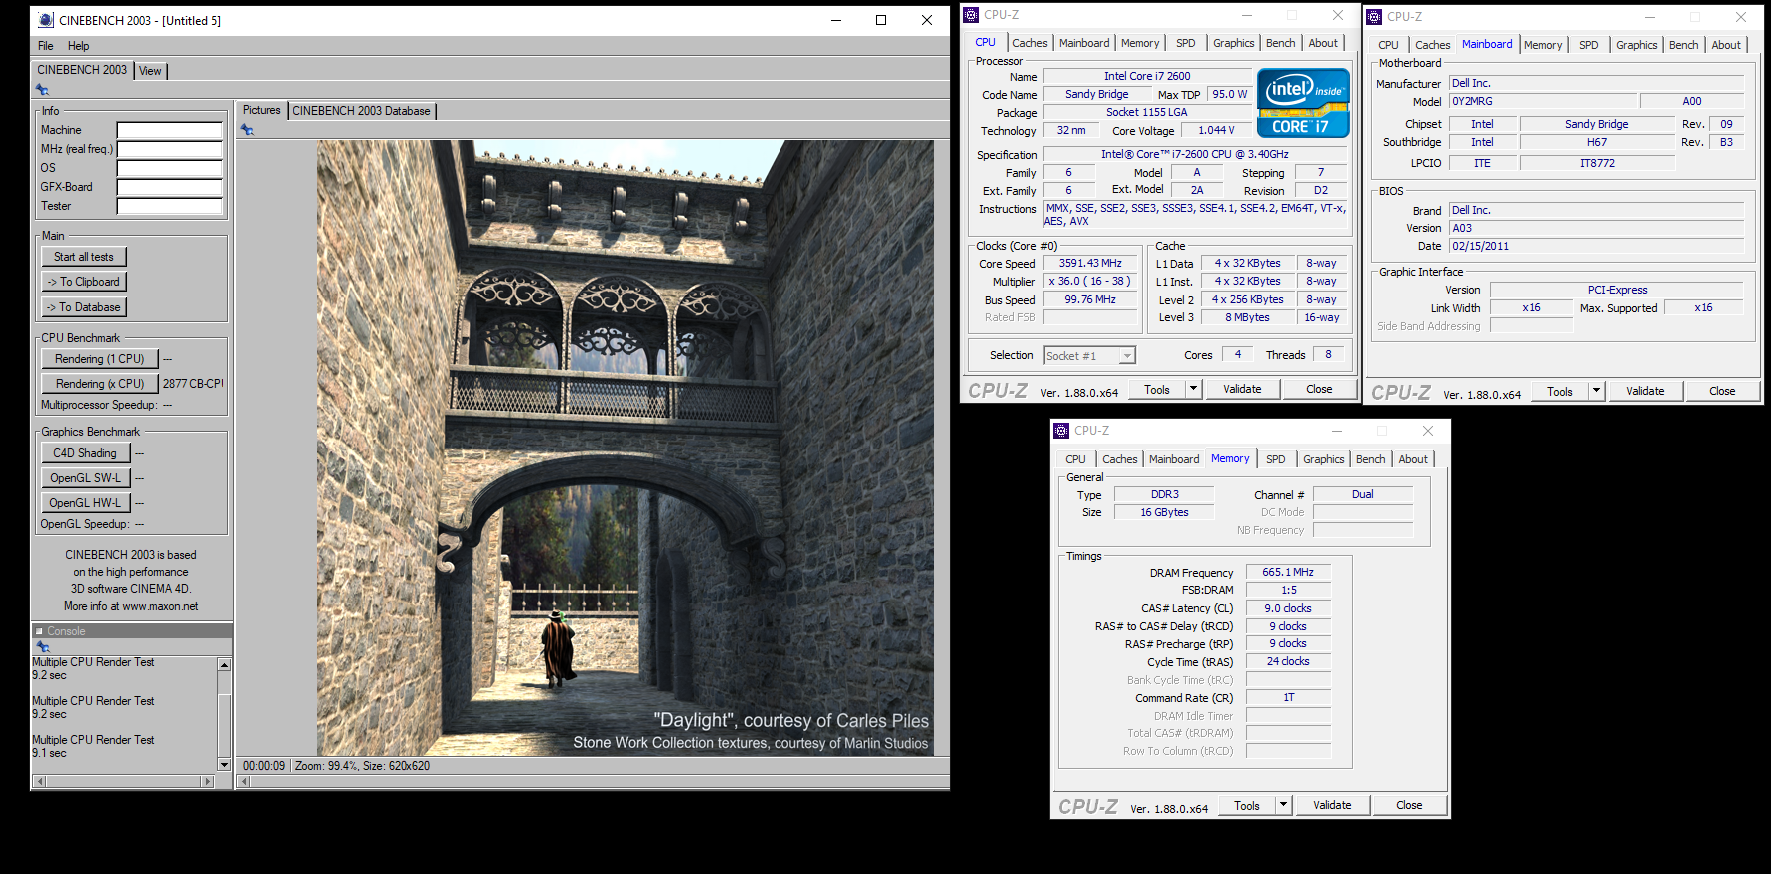Screen dimensions: 1771x874
Task: Start the OpenGL SW-L test
Action: click(x=85, y=478)
